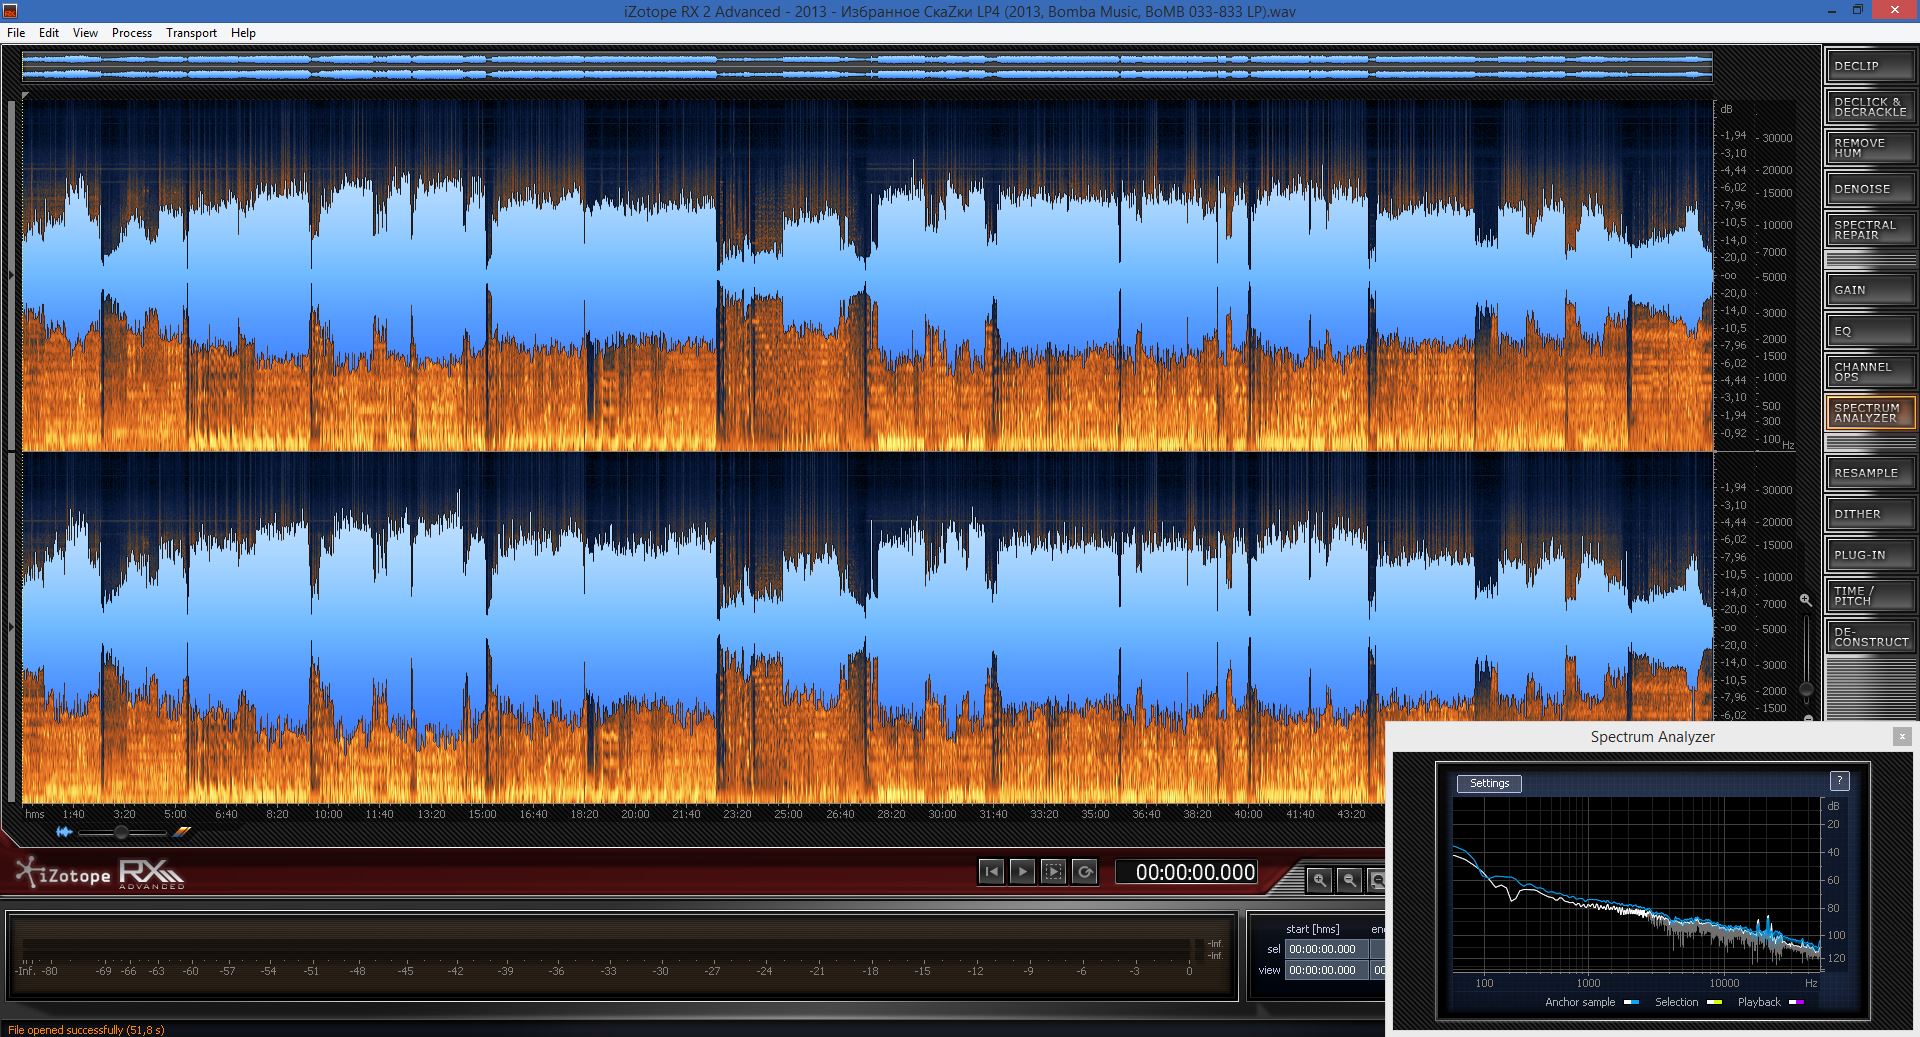
Task: Click the rewind to start transport button
Action: 991,872
